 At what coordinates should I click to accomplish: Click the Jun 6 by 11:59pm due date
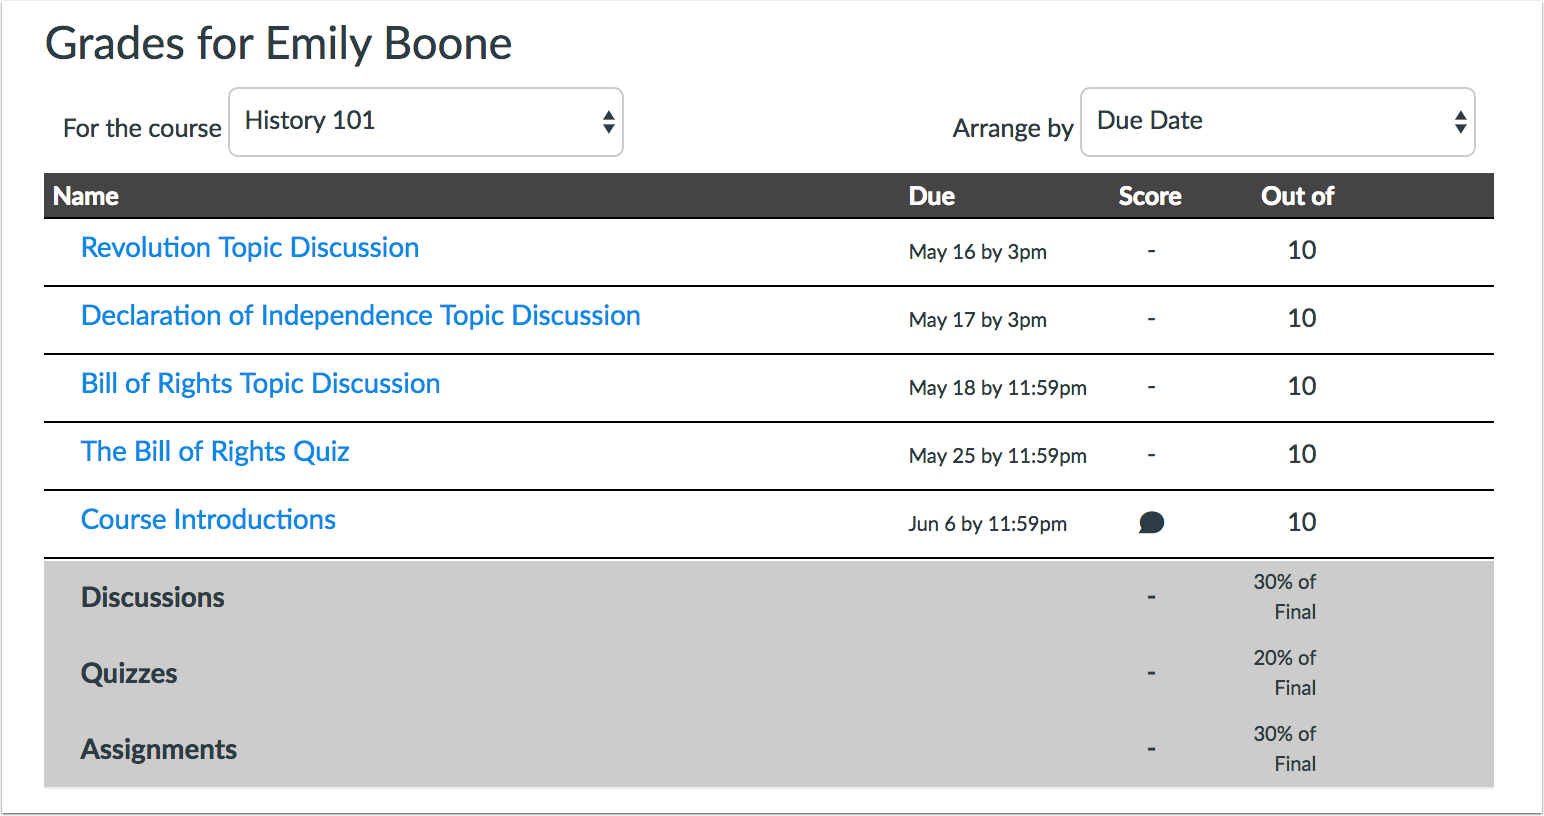[987, 524]
